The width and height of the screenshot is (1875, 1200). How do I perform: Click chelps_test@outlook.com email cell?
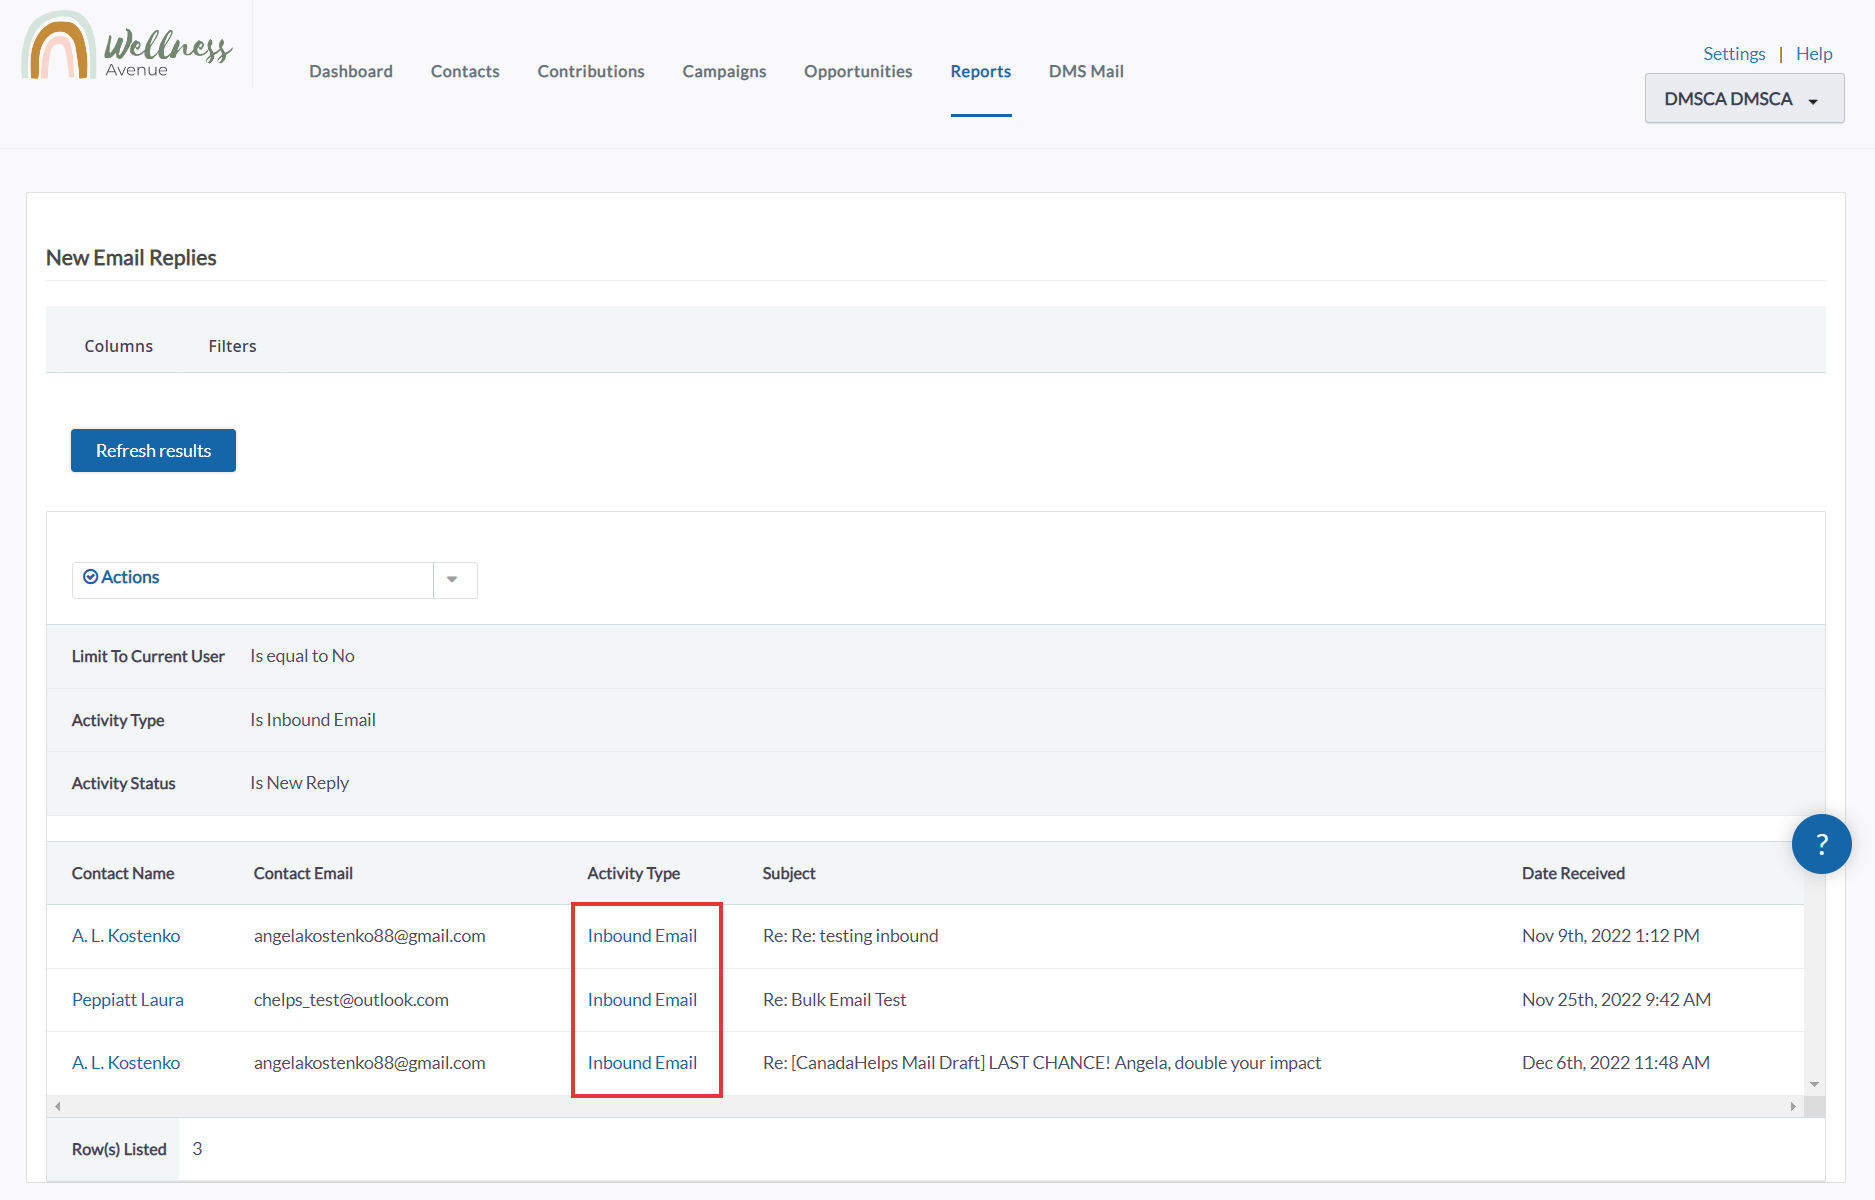point(351,1000)
